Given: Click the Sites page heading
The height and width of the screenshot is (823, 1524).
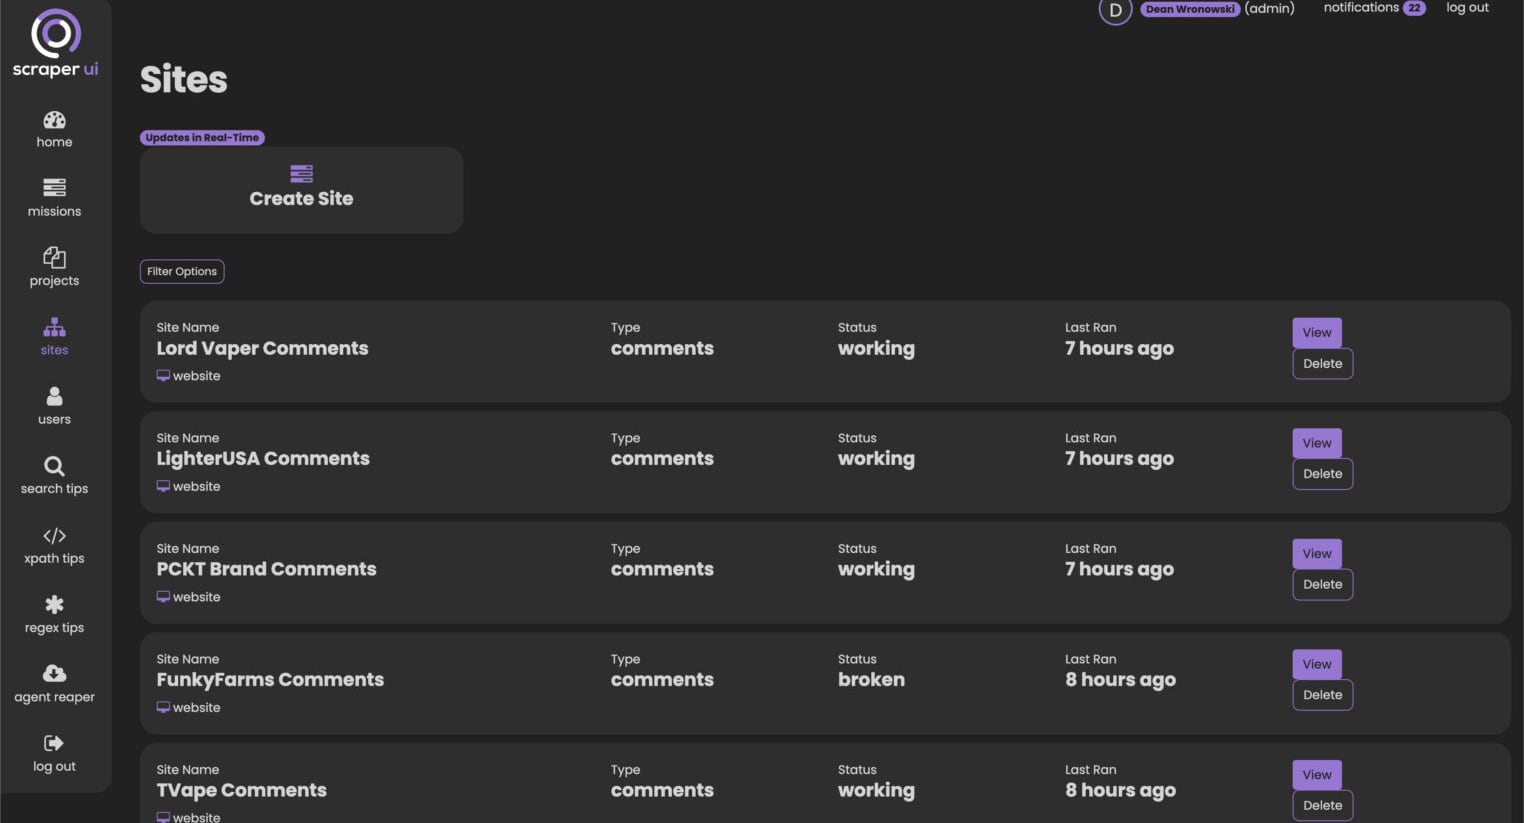Looking at the screenshot, I should [x=184, y=80].
